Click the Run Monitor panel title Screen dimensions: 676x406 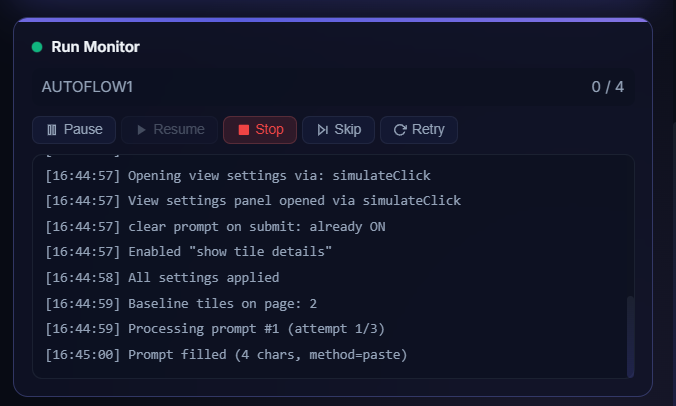(95, 47)
